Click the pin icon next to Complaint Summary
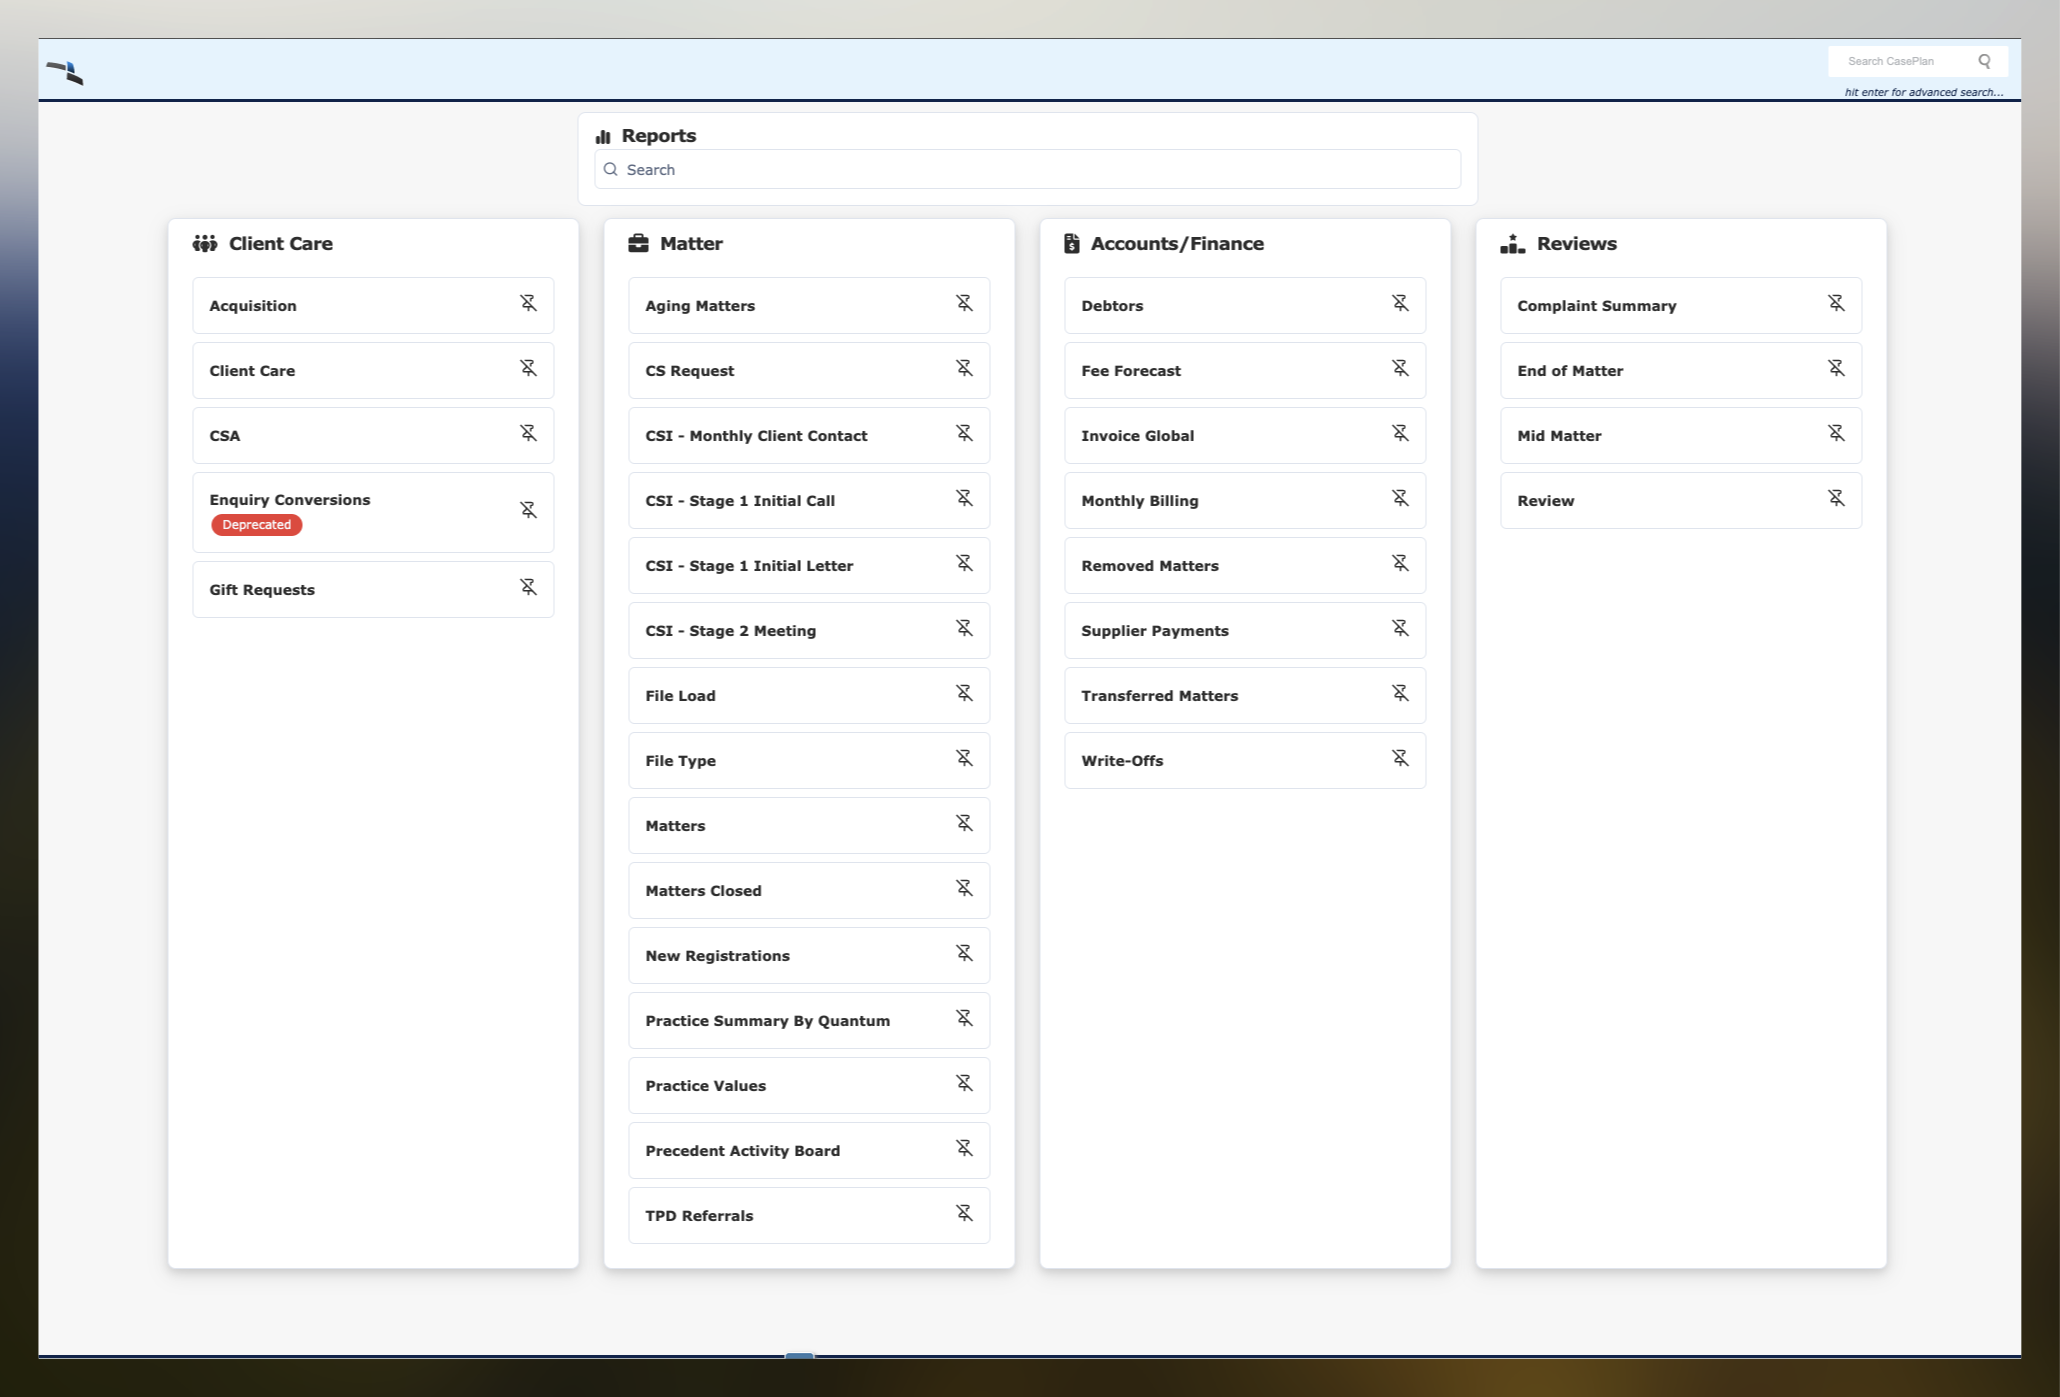The height and width of the screenshot is (1397, 2060). [x=1835, y=304]
